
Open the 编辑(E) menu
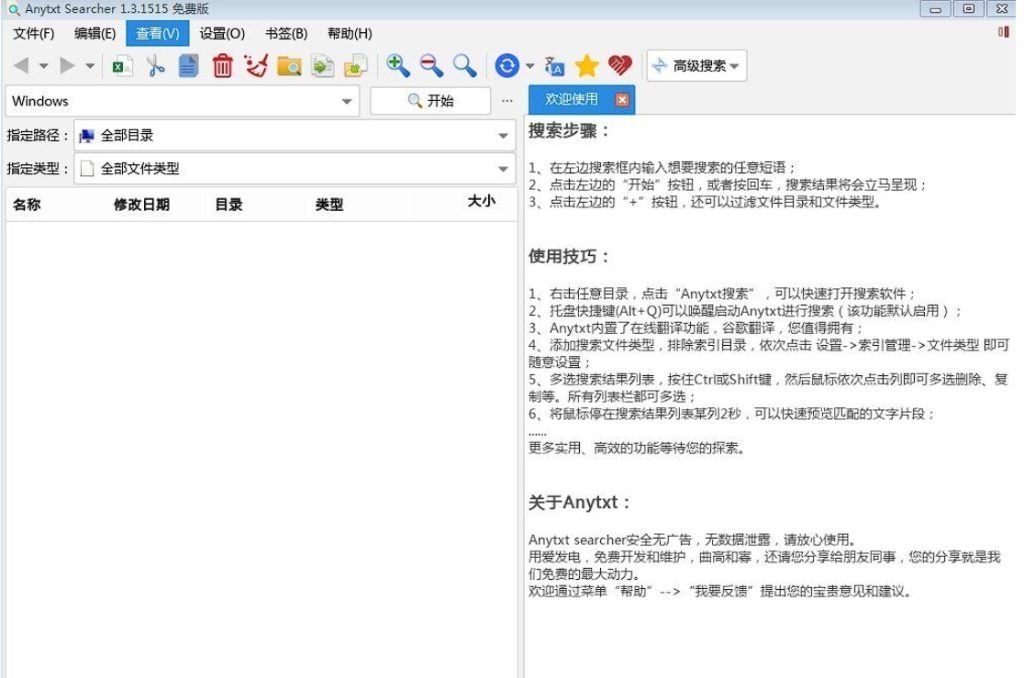click(x=95, y=33)
